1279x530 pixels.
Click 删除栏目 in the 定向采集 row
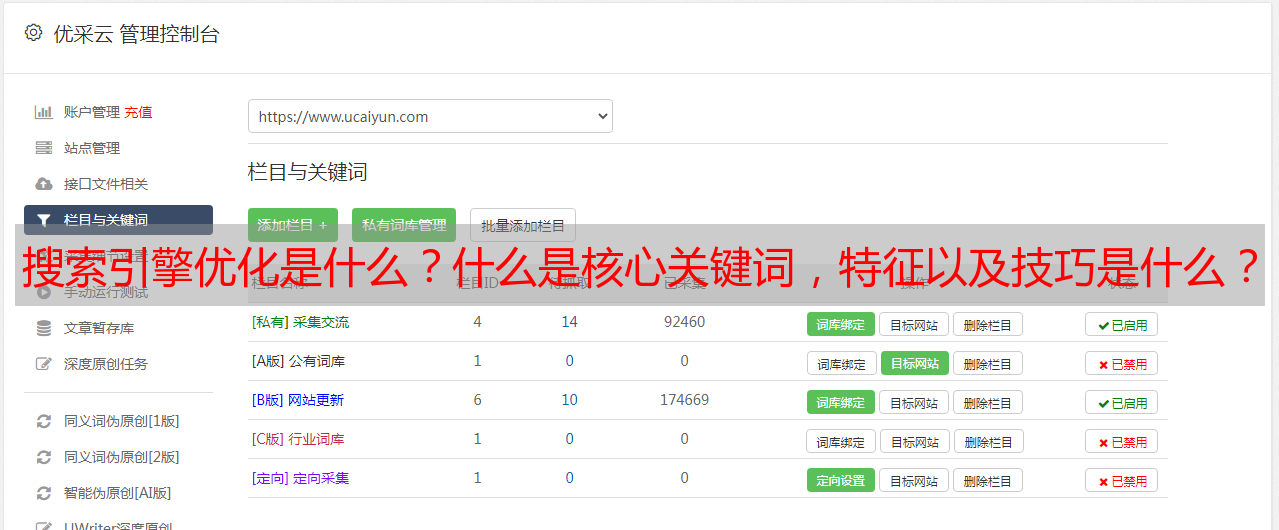point(988,480)
